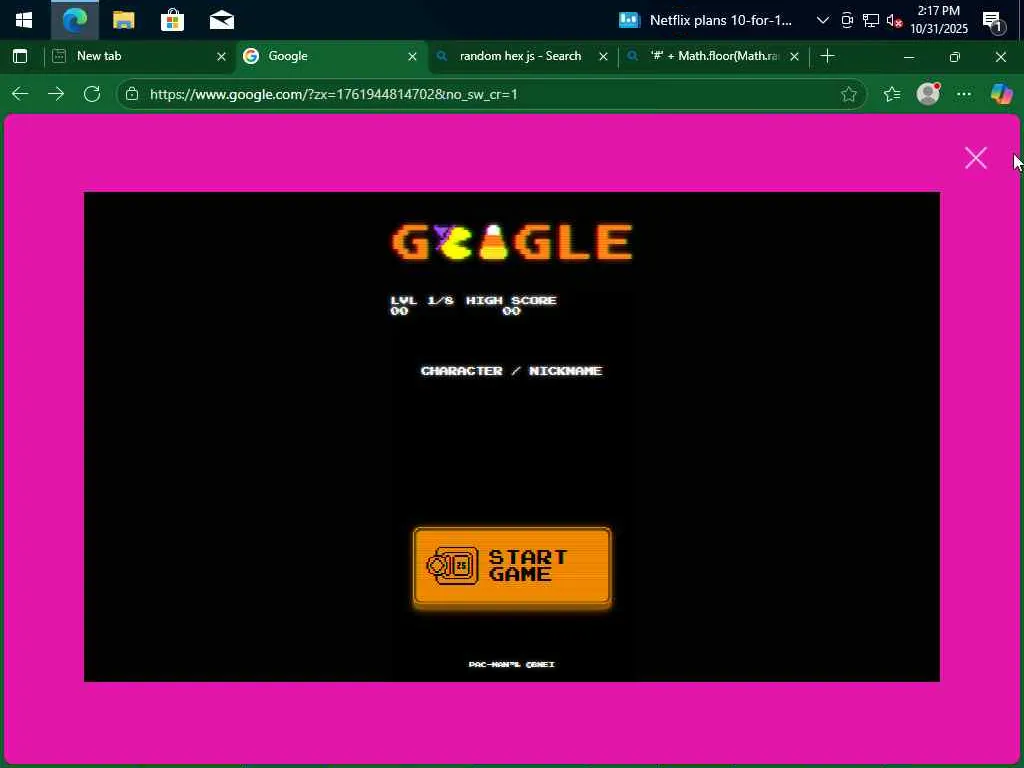Open the Mail app on the taskbar

pyautogui.click(x=221, y=20)
